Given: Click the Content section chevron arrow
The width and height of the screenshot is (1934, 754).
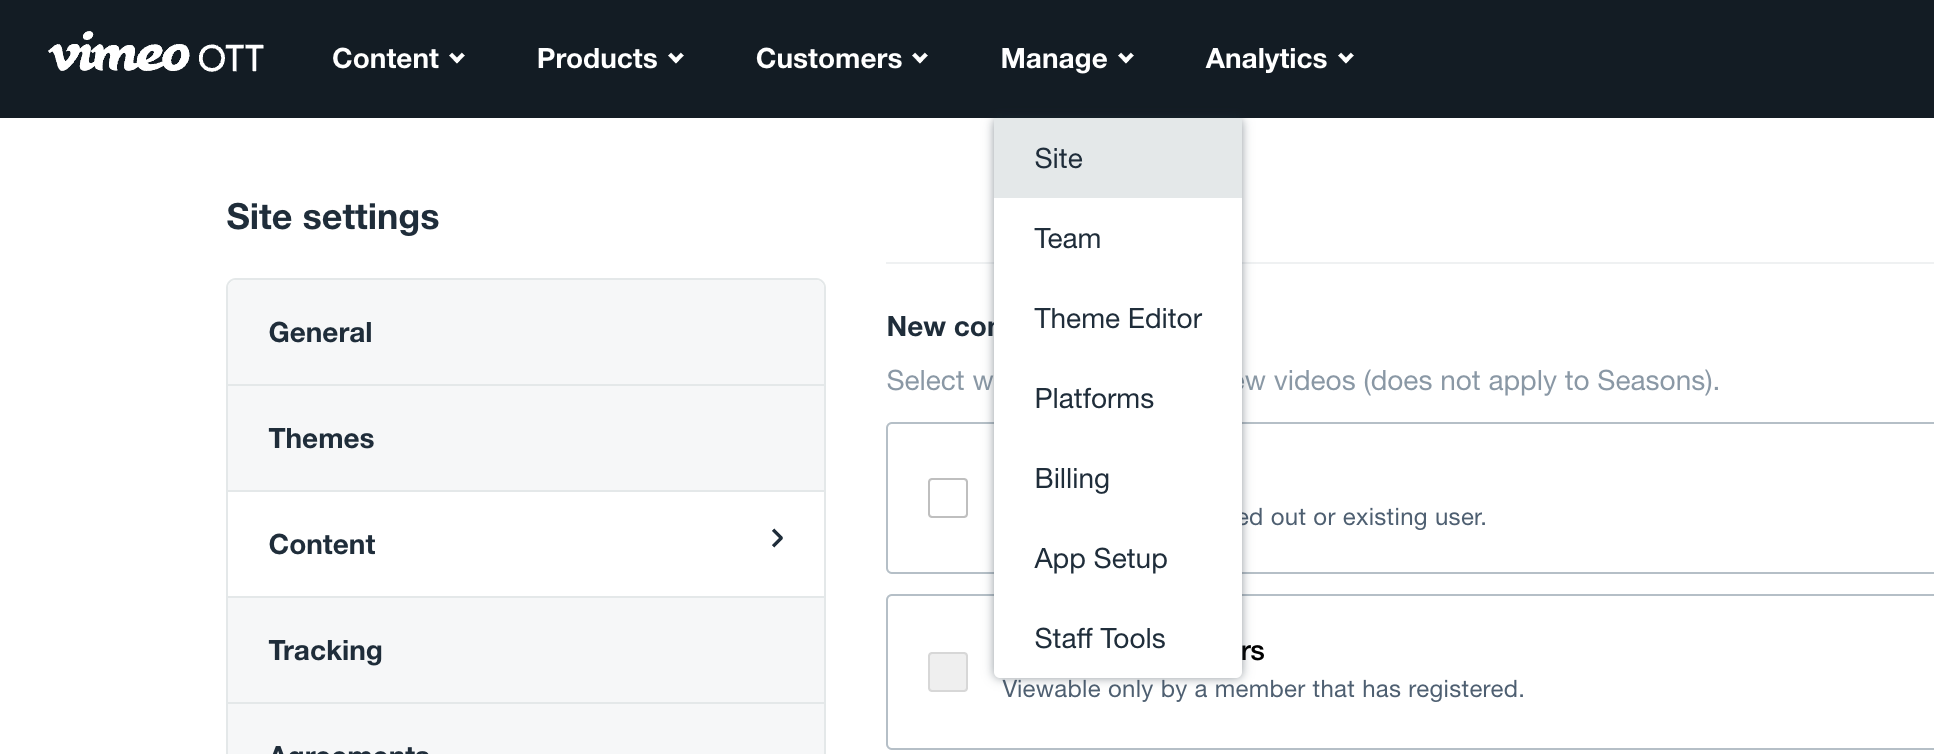Looking at the screenshot, I should tap(777, 539).
